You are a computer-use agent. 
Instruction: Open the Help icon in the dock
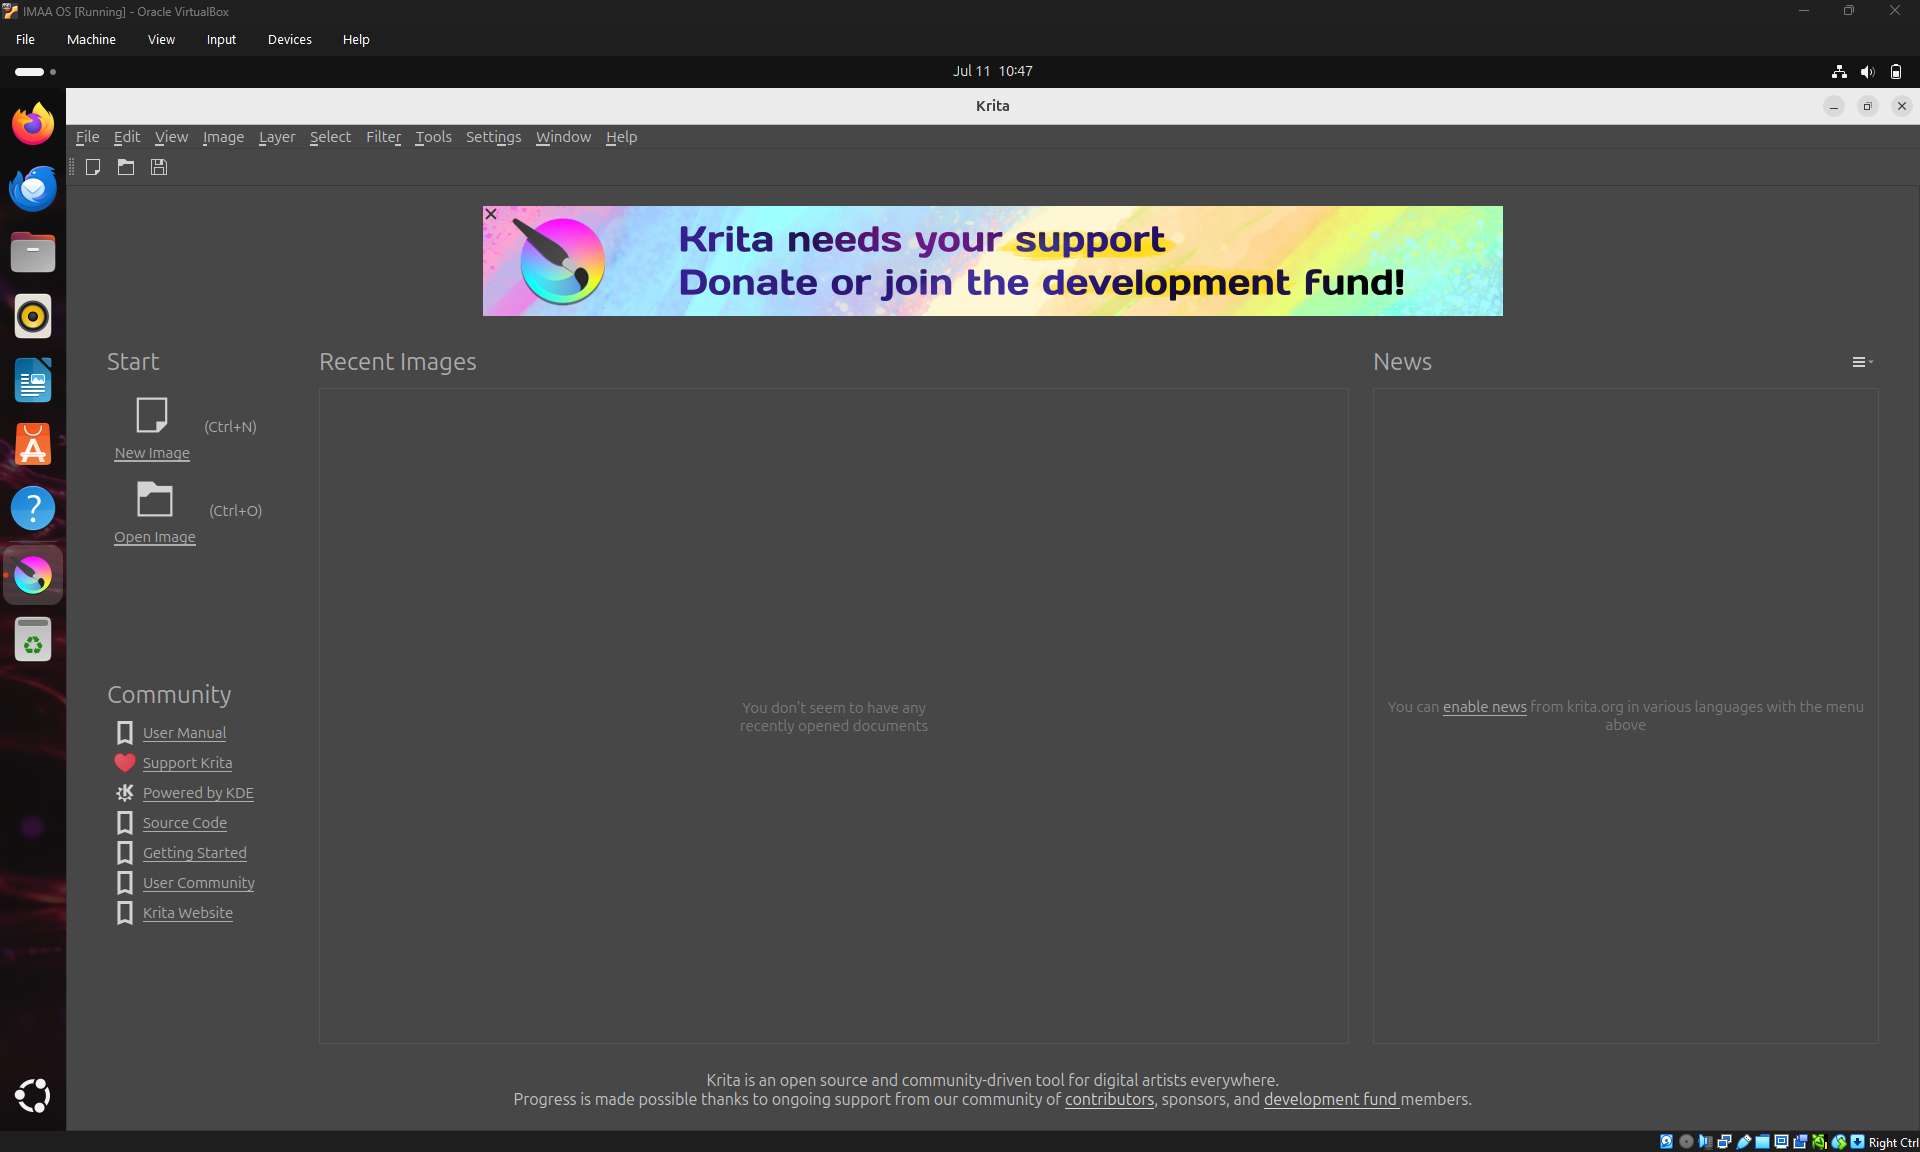coord(33,508)
